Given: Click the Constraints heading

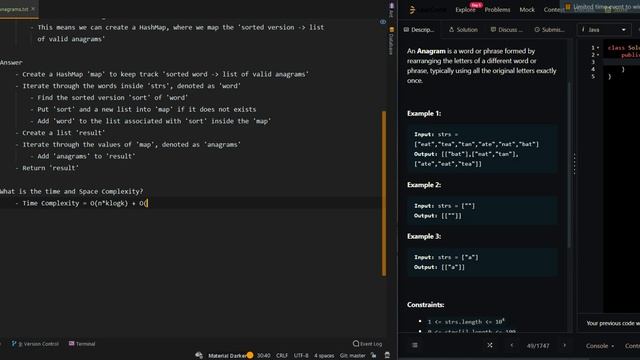Looking at the screenshot, I should pos(425,305).
